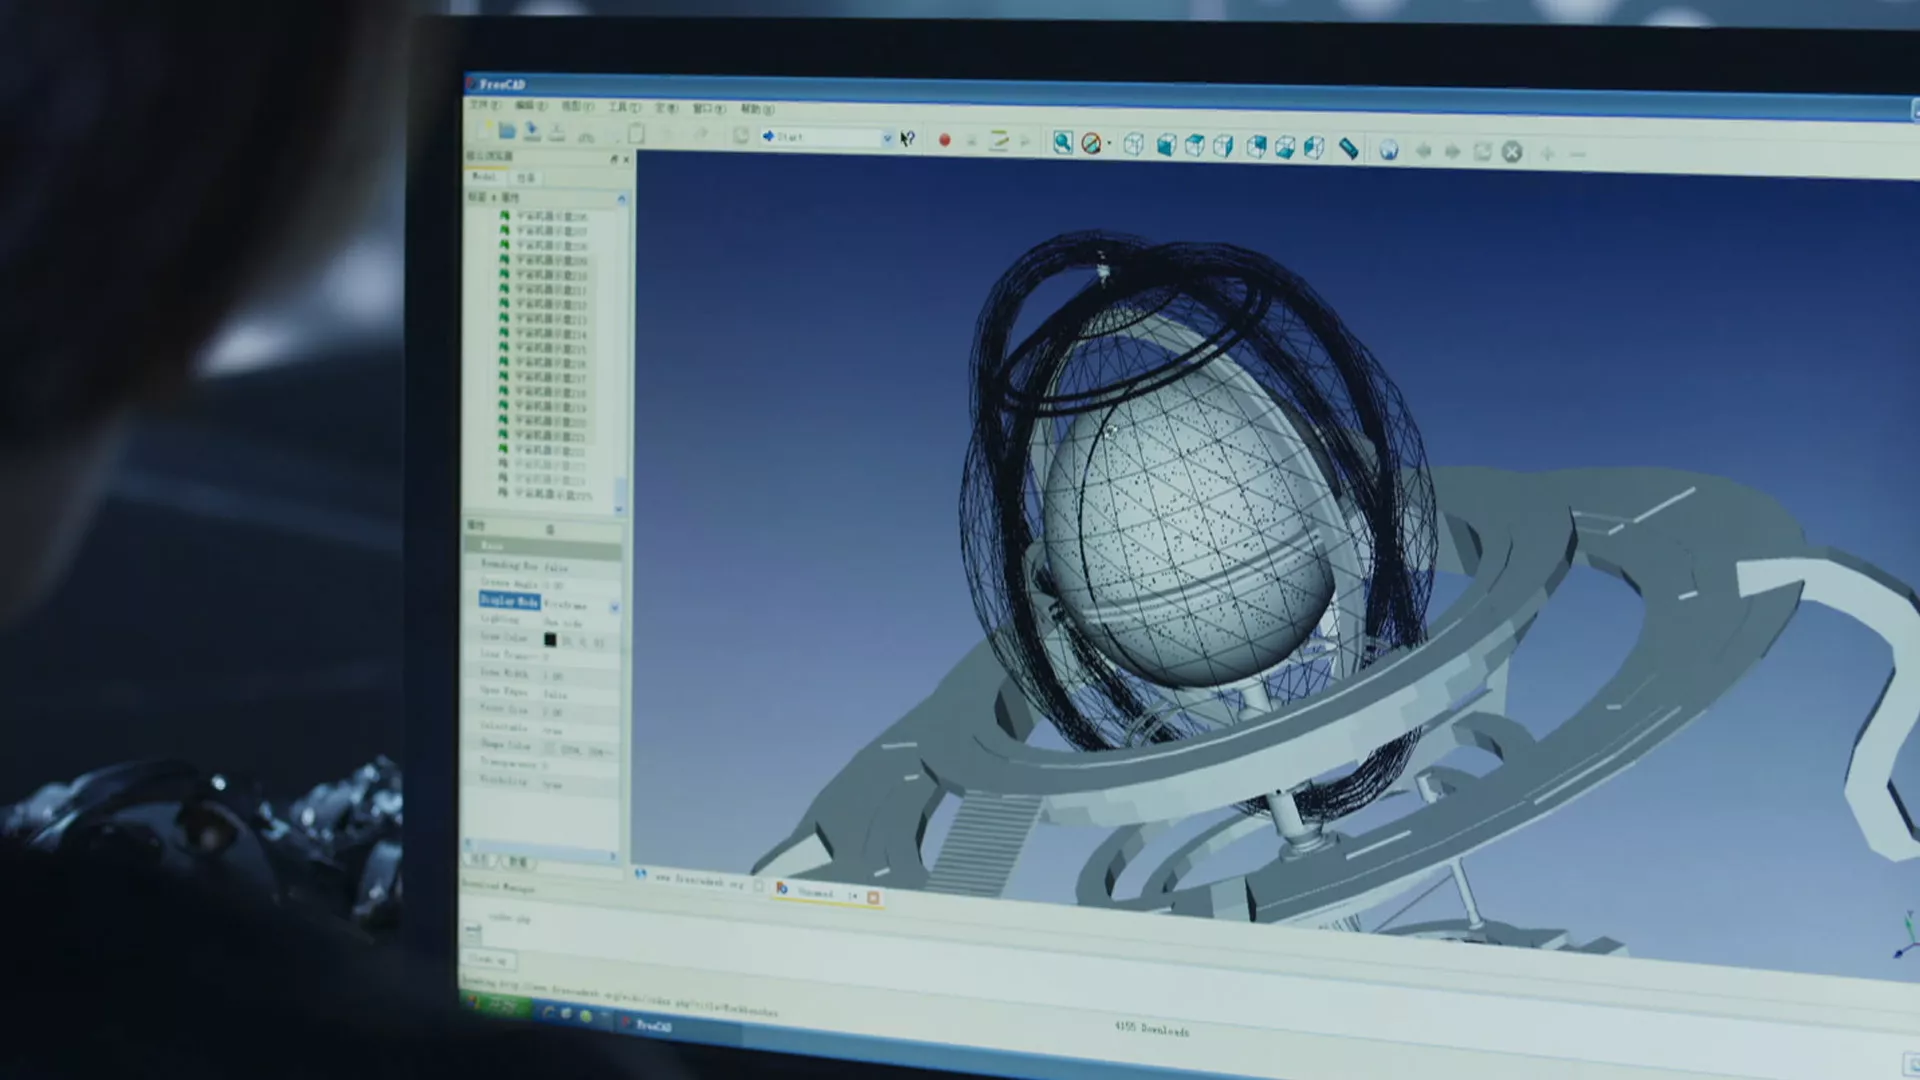1920x1080 pixels.
Task: Set the bottom view cube icon
Action: tap(1285, 149)
